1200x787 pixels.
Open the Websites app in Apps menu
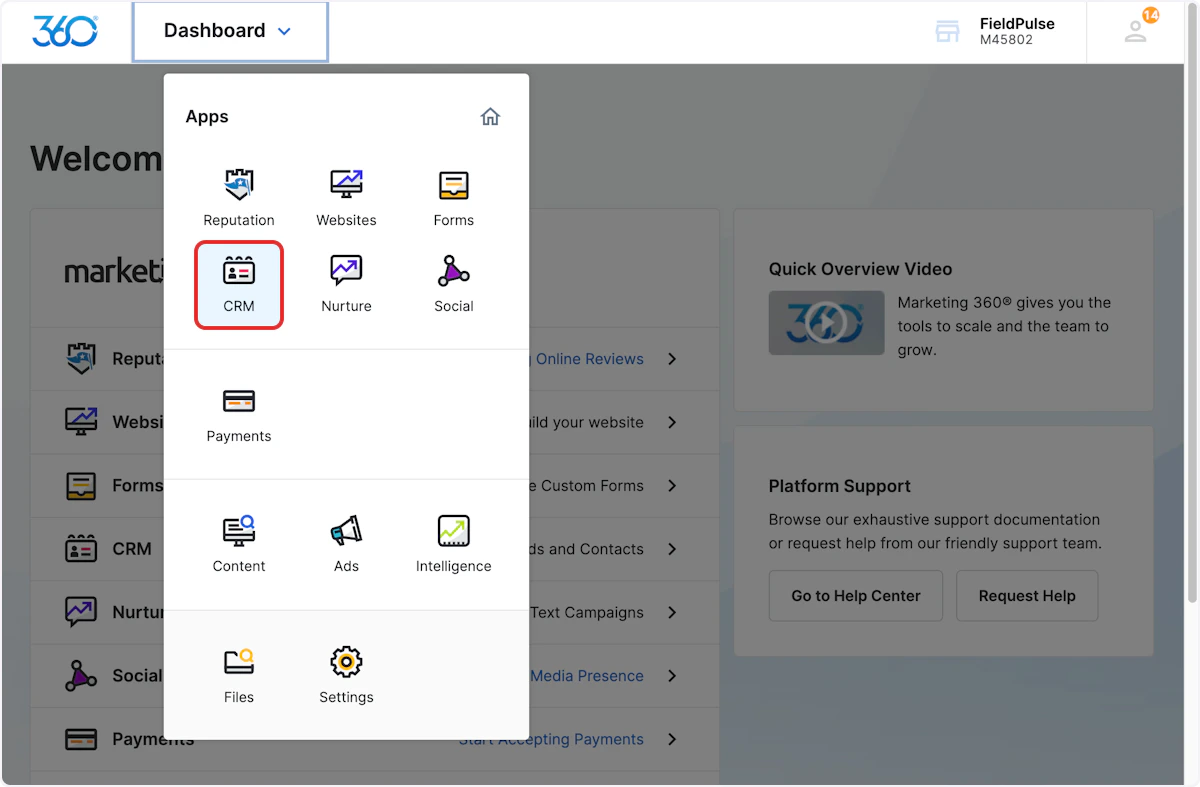(346, 198)
